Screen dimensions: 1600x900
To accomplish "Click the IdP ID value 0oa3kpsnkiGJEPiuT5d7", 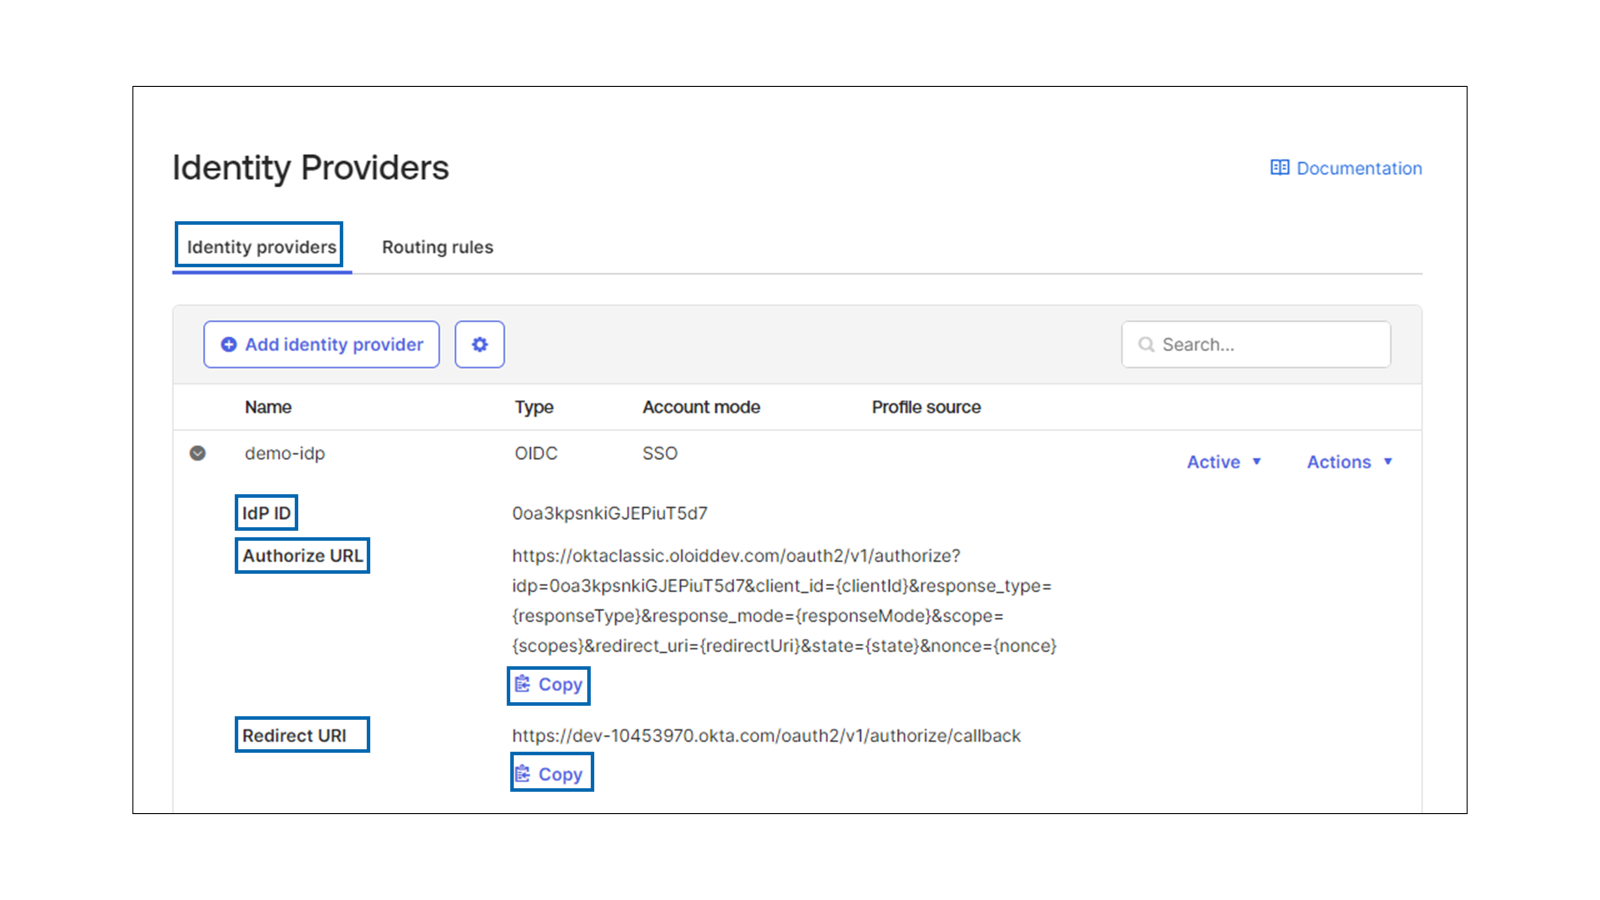I will pyautogui.click(x=610, y=513).
